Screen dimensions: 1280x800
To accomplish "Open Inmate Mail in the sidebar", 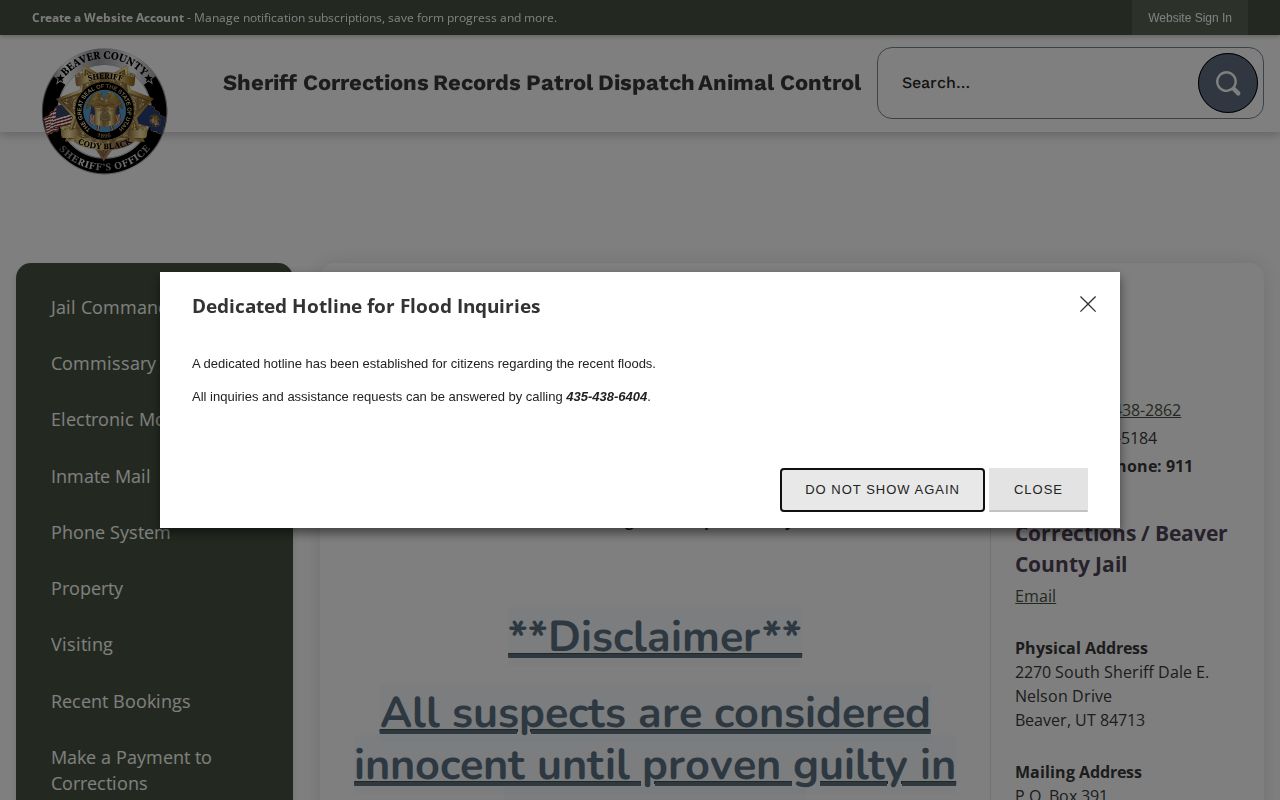I will click(x=101, y=476).
